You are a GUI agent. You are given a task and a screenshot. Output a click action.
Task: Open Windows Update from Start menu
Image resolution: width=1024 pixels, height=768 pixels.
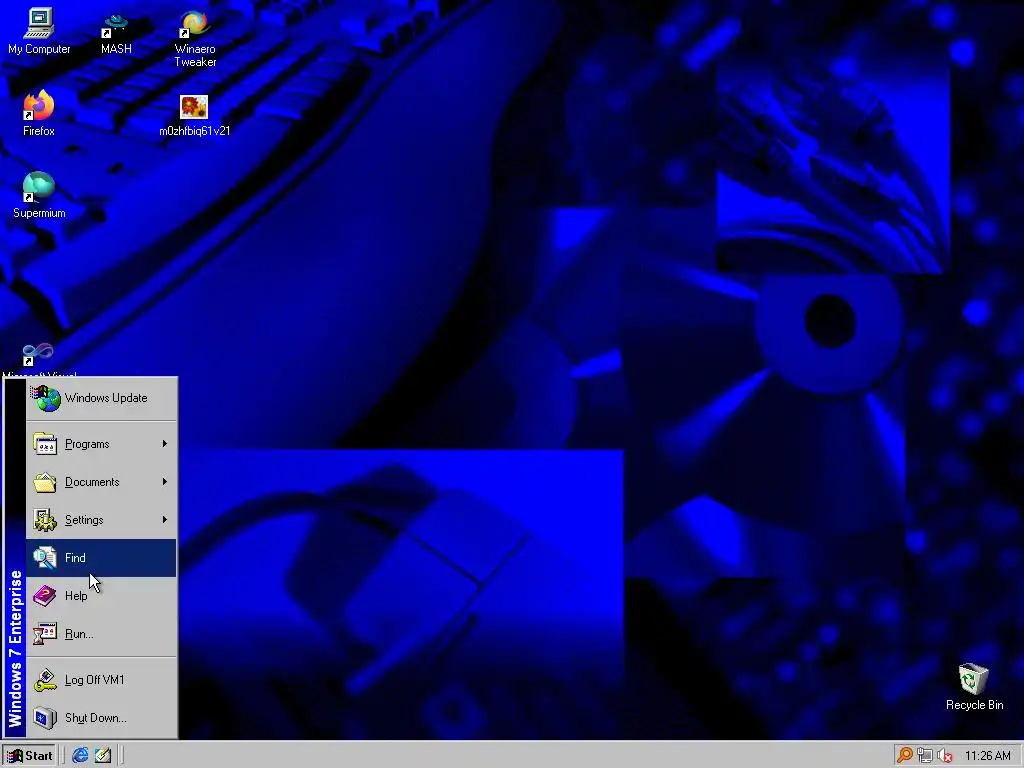pyautogui.click(x=101, y=398)
